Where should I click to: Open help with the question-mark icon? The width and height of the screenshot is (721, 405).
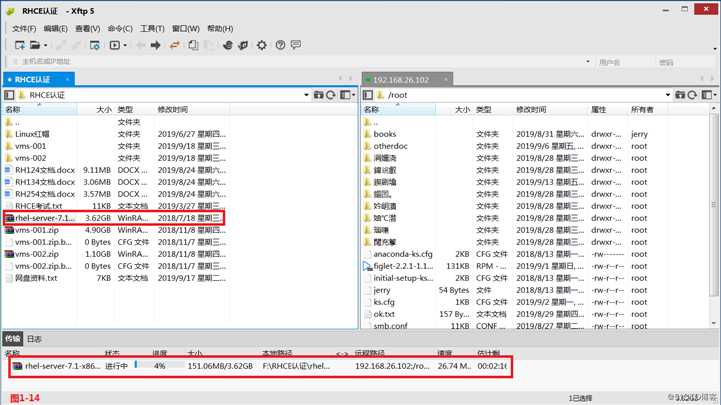(x=280, y=45)
